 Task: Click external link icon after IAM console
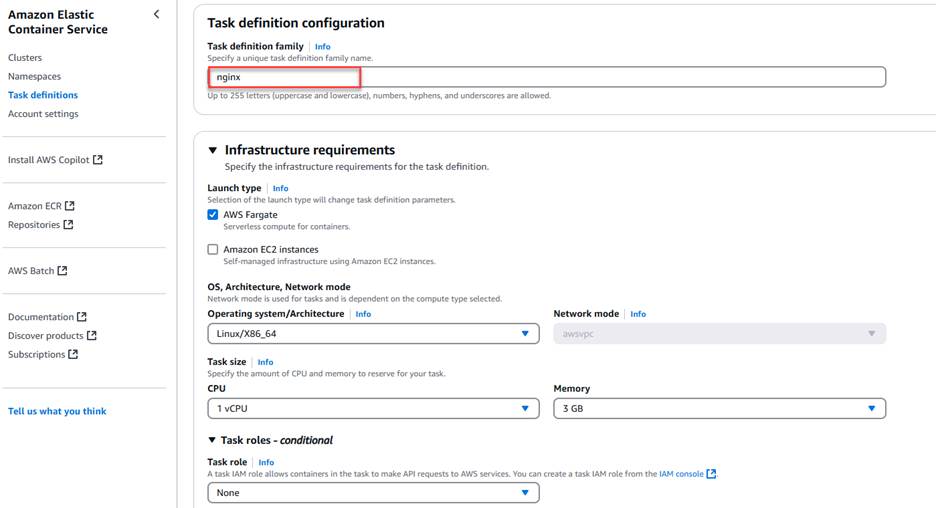pyautogui.click(x=711, y=474)
